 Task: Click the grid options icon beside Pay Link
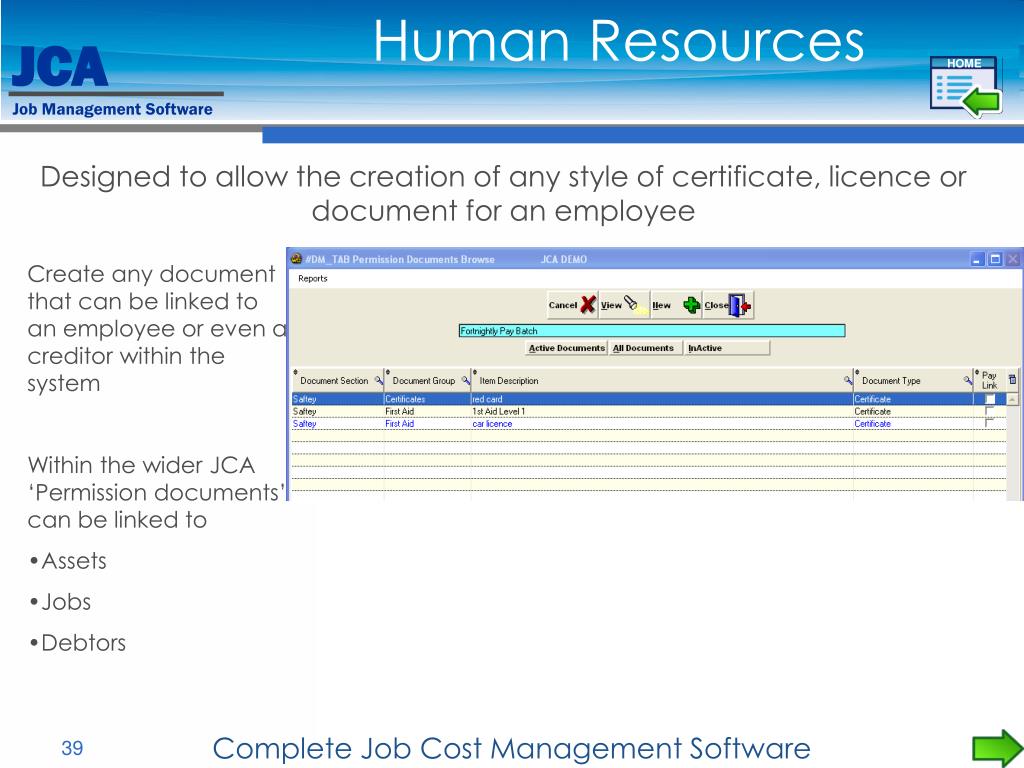coord(1012,379)
